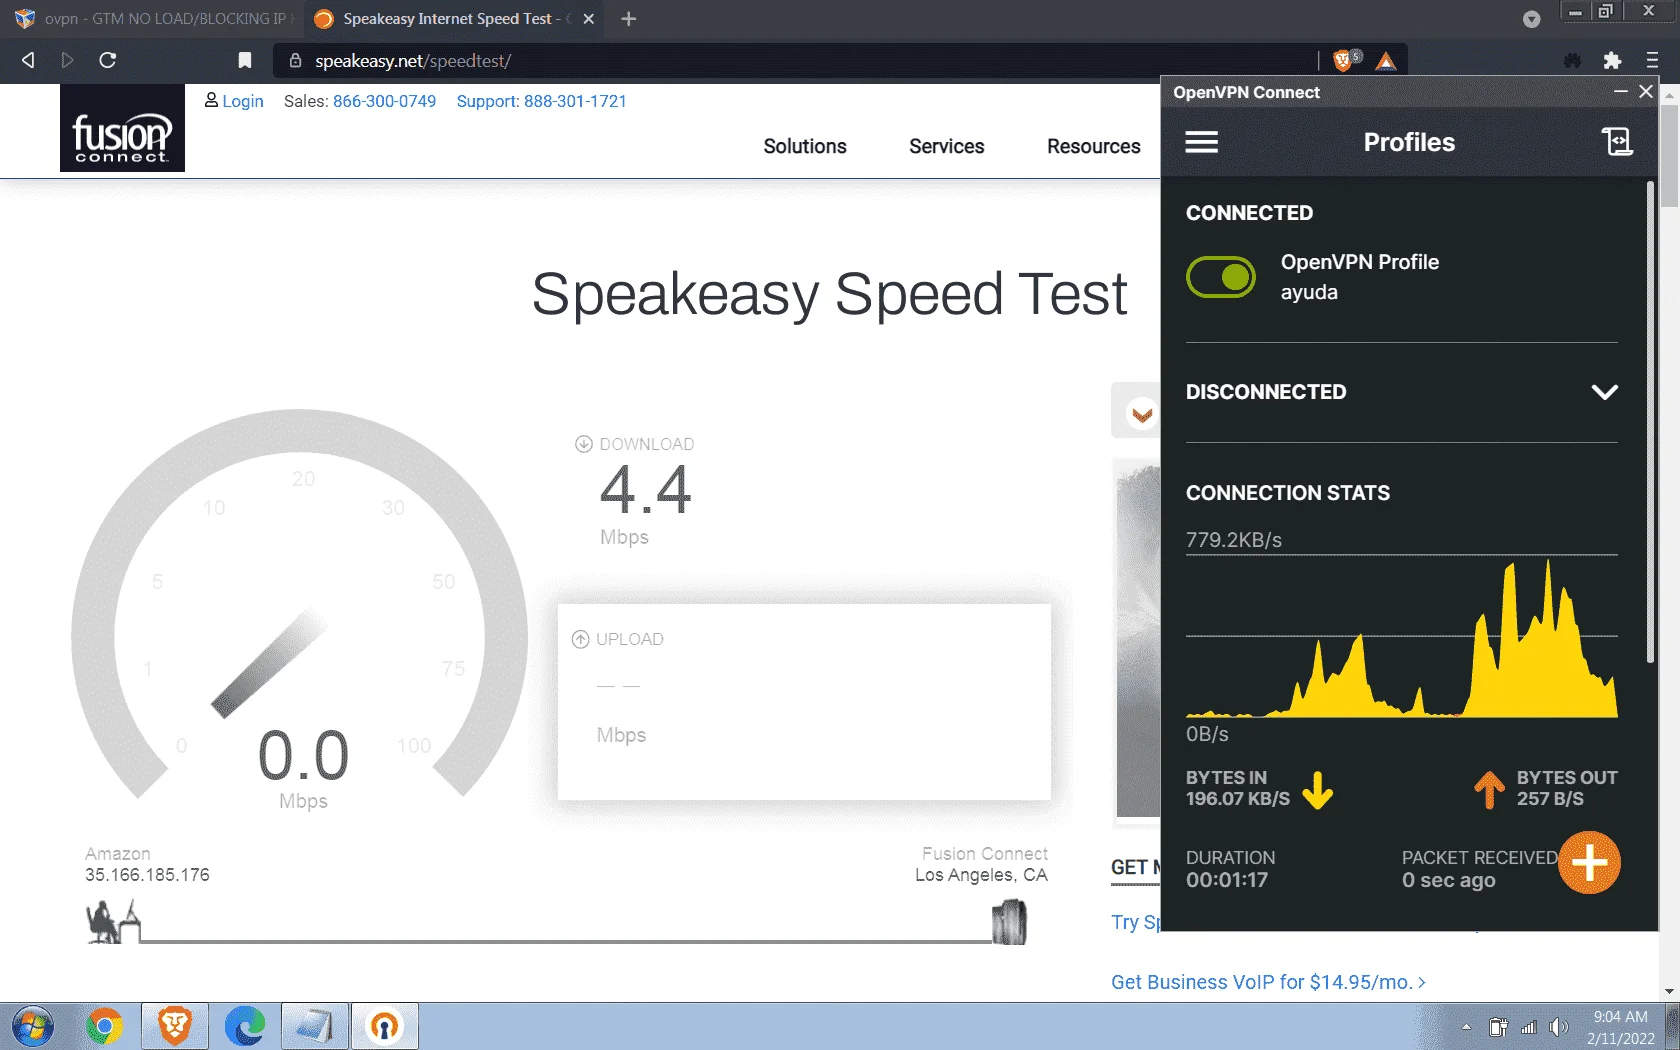Click the address bar with speakeasy.net/speedtest/

(x=795, y=61)
